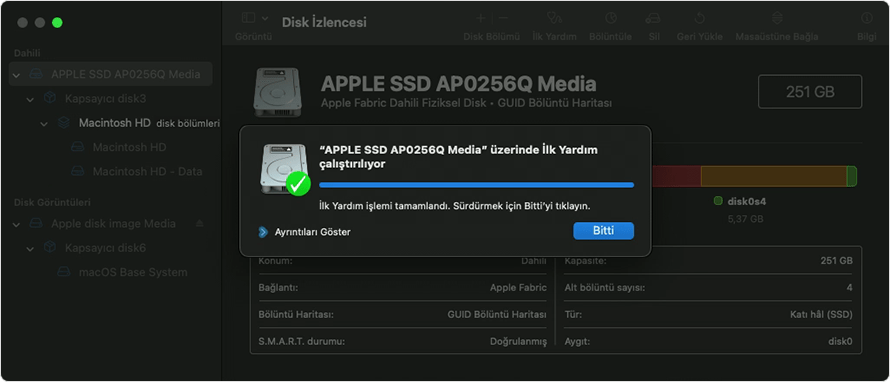Click the disk0s4 partition label
The image size is (890, 382).
747,202
